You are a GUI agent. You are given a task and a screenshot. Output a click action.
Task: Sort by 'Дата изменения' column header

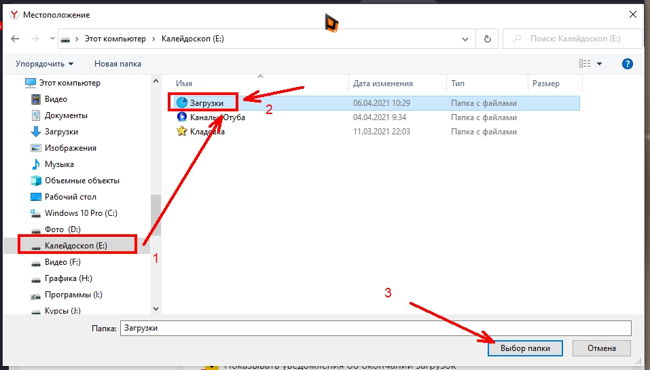point(383,83)
